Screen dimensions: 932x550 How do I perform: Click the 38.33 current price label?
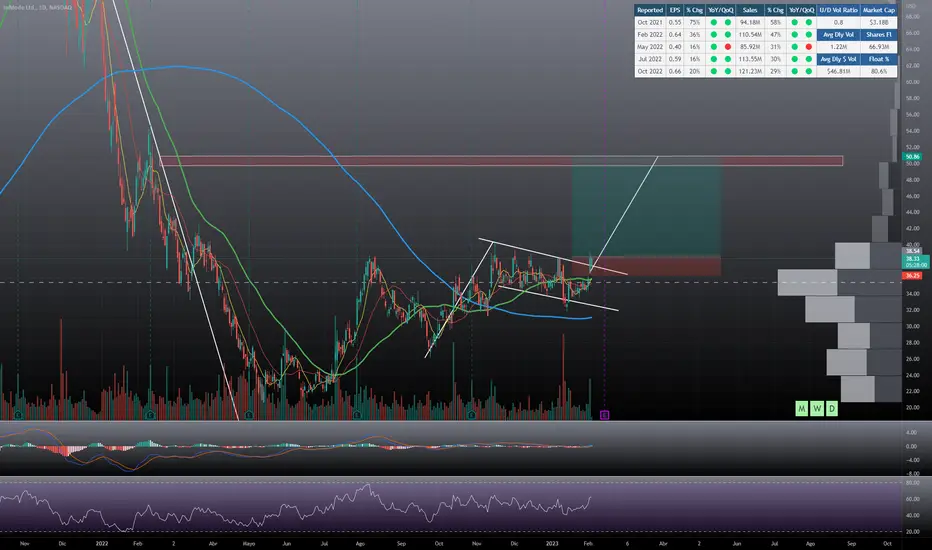[x=912, y=256]
